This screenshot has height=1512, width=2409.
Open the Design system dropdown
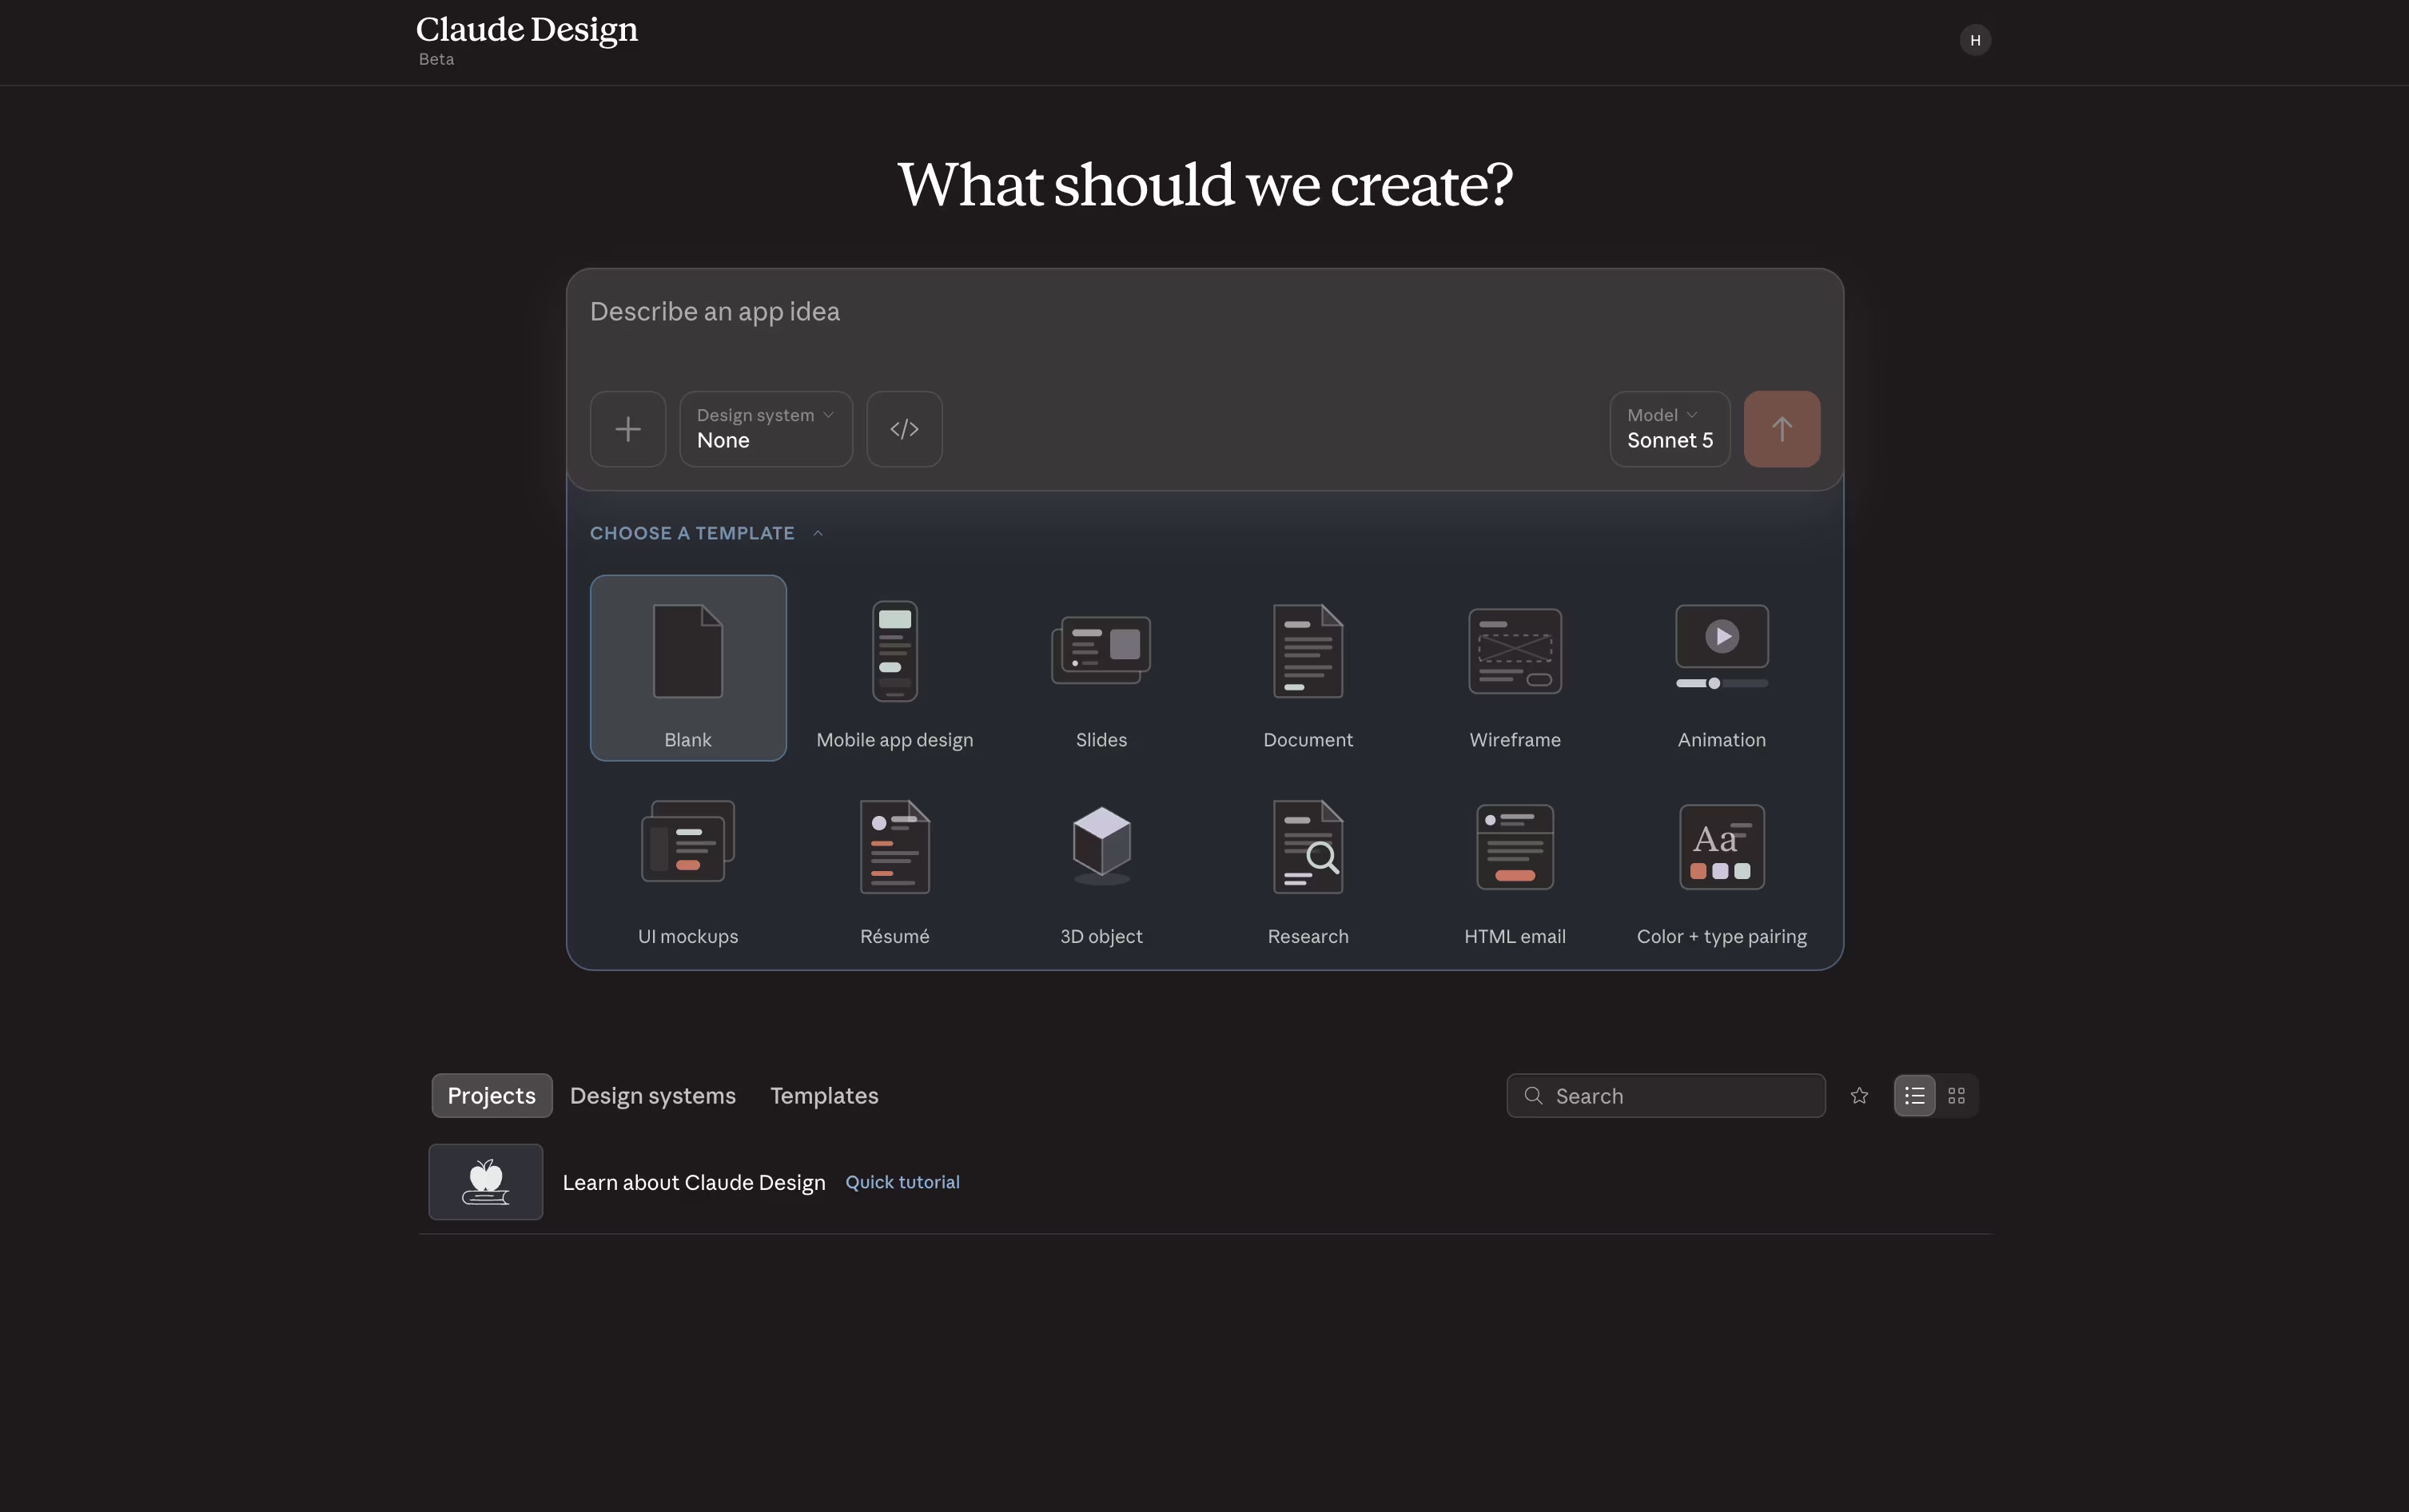(766, 429)
